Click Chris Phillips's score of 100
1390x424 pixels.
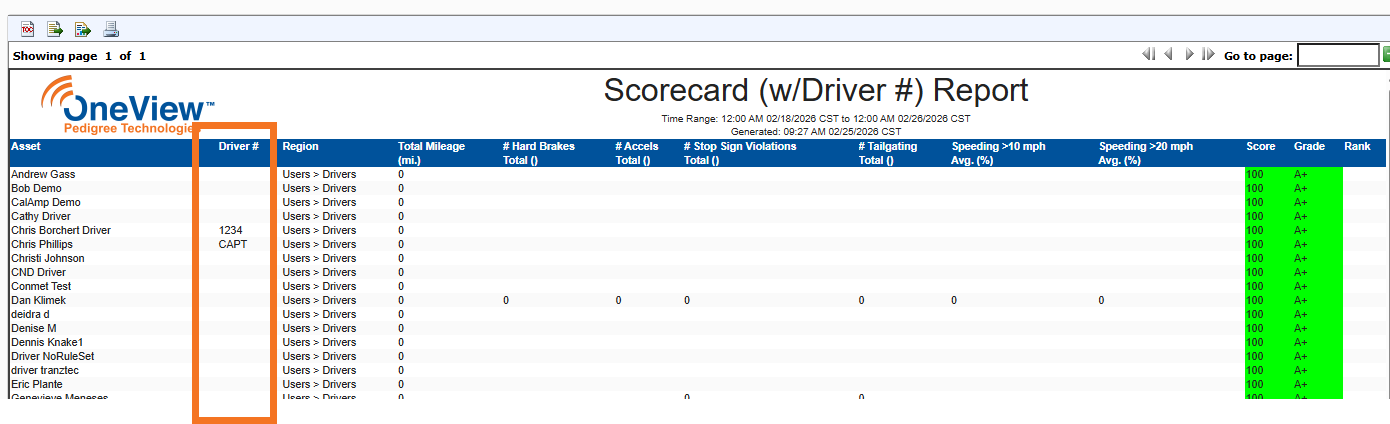(1255, 244)
